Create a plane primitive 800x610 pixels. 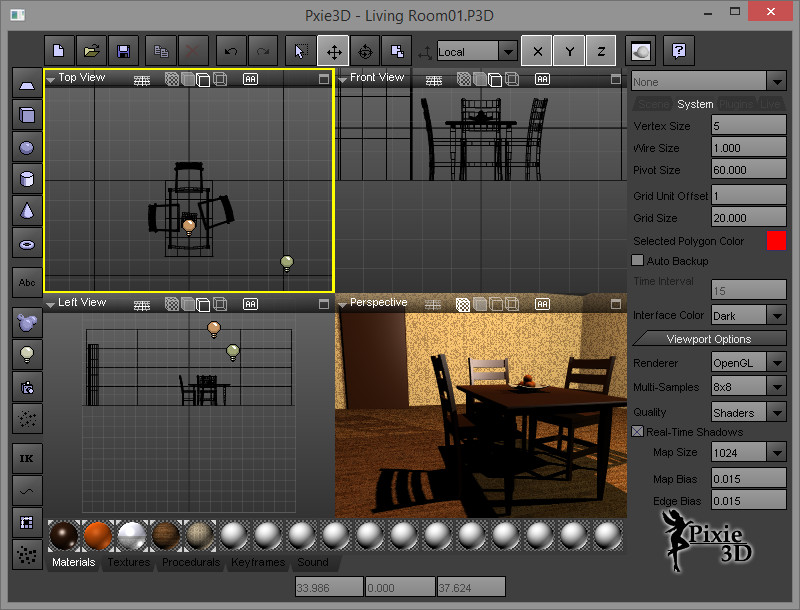pyautogui.click(x=27, y=84)
